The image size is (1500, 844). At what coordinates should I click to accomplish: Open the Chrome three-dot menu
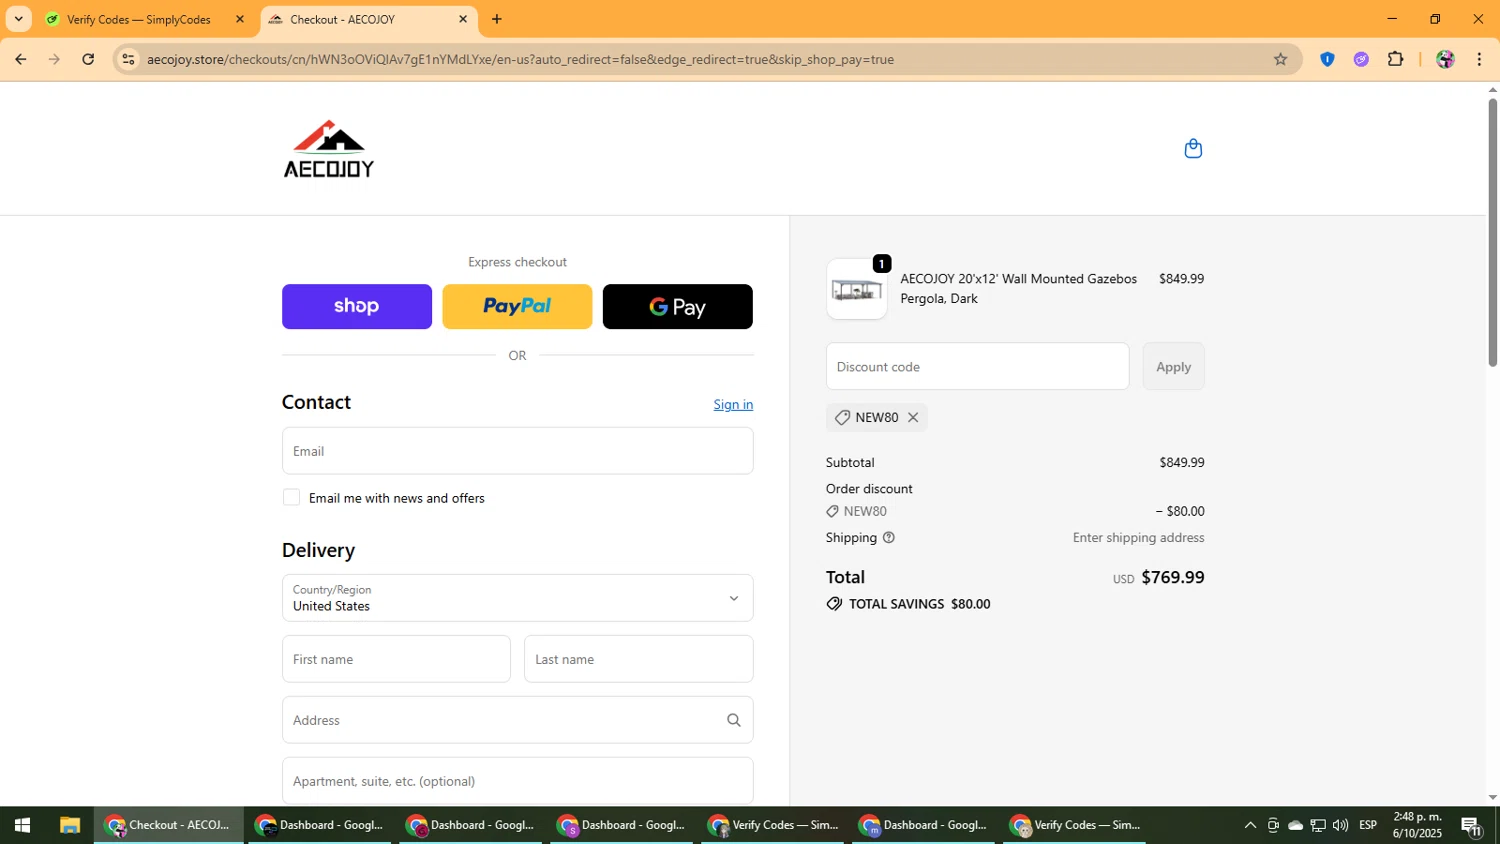pyautogui.click(x=1479, y=59)
